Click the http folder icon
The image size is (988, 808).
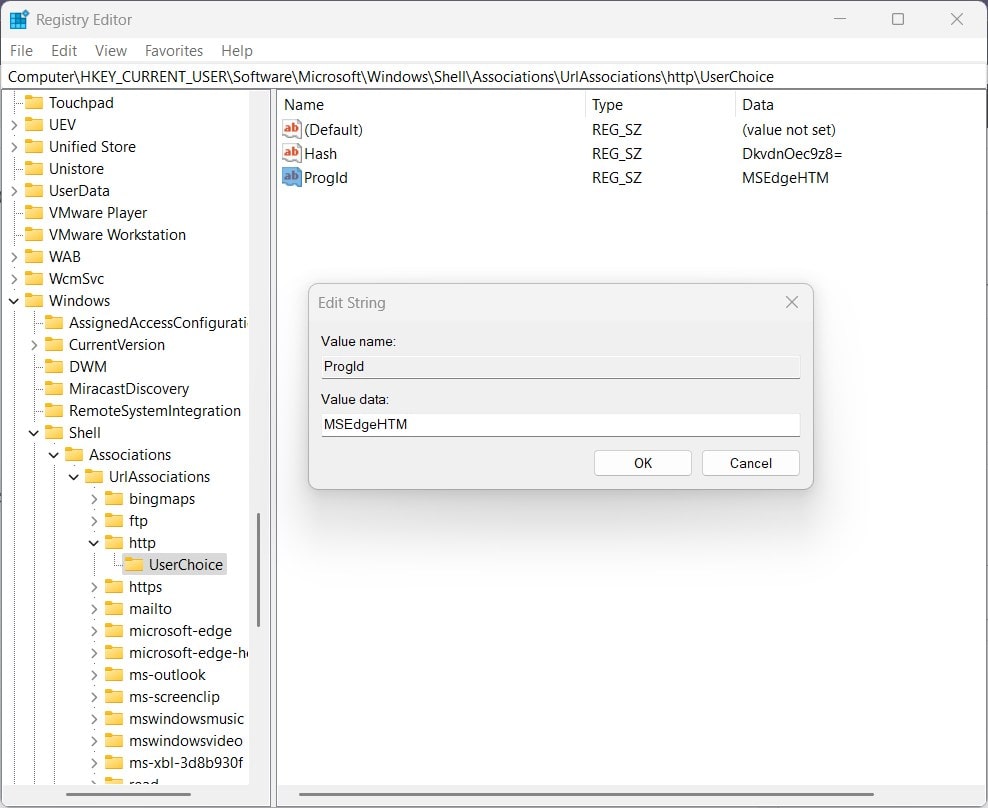click(x=114, y=542)
